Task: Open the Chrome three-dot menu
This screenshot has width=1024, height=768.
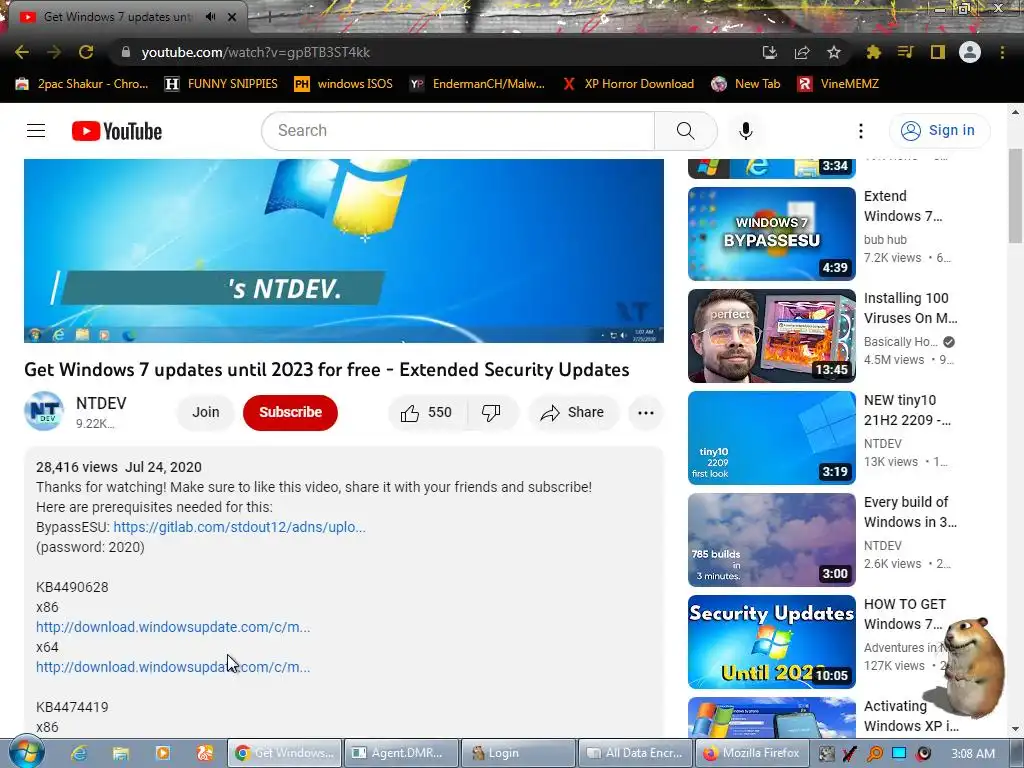Action: point(1002,52)
